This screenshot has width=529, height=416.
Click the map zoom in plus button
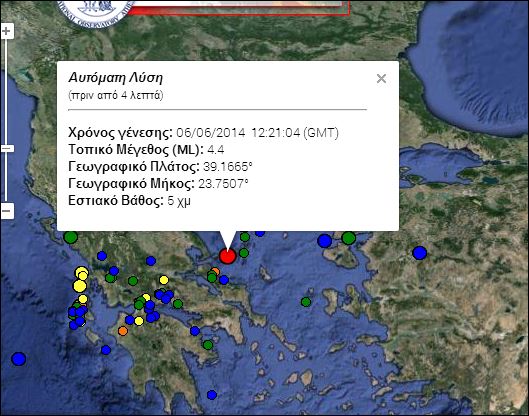point(6,31)
